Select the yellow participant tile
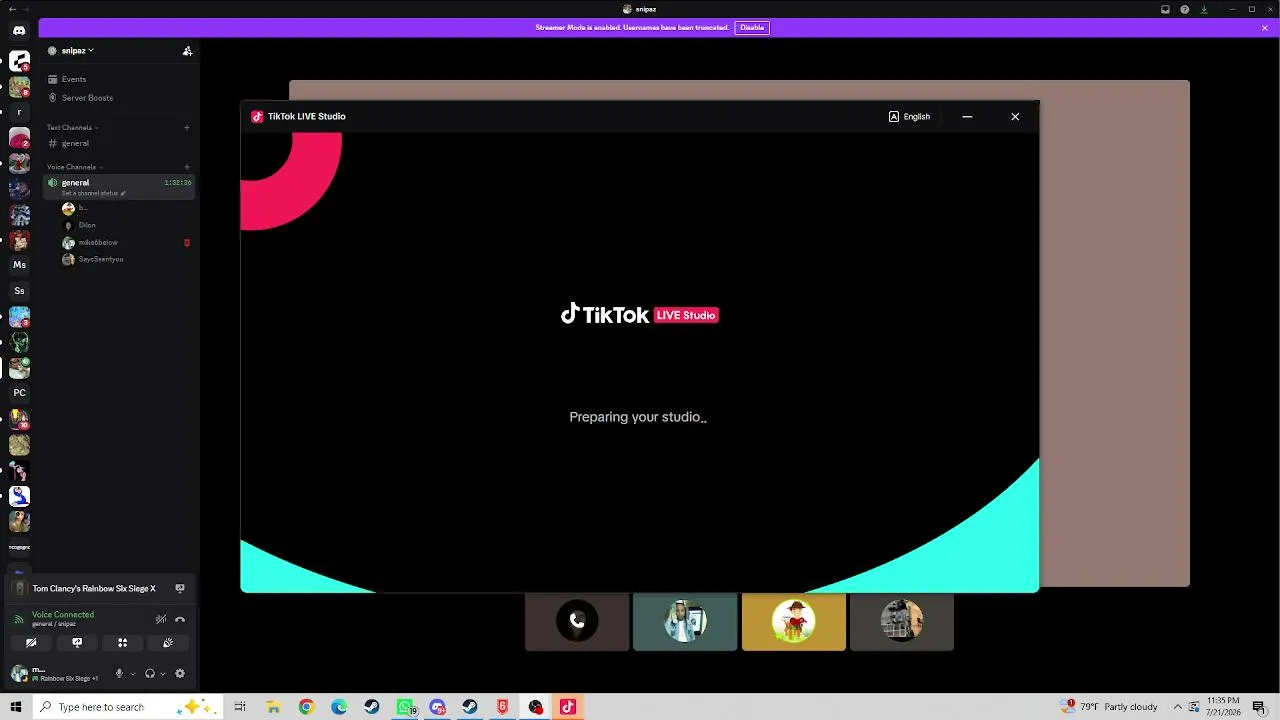The height and width of the screenshot is (720, 1280). [794, 622]
